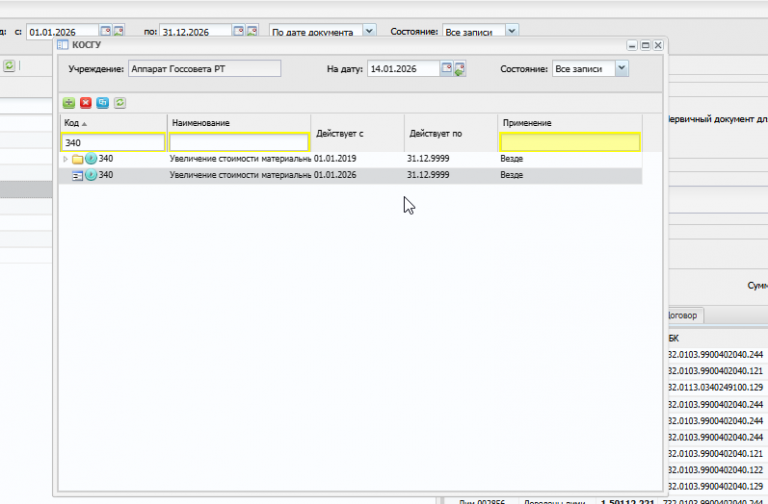Click 31.12.9999 in the 2019 row
The height and width of the screenshot is (504, 768).
click(x=428, y=159)
